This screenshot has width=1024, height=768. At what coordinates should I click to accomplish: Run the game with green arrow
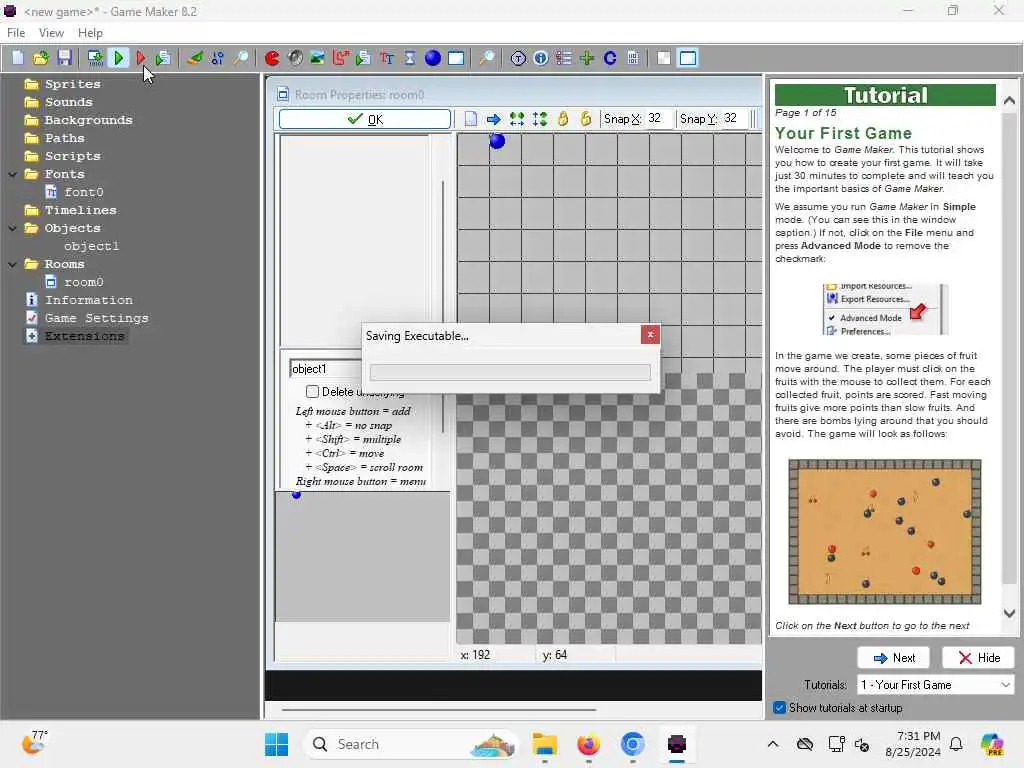pyautogui.click(x=118, y=58)
